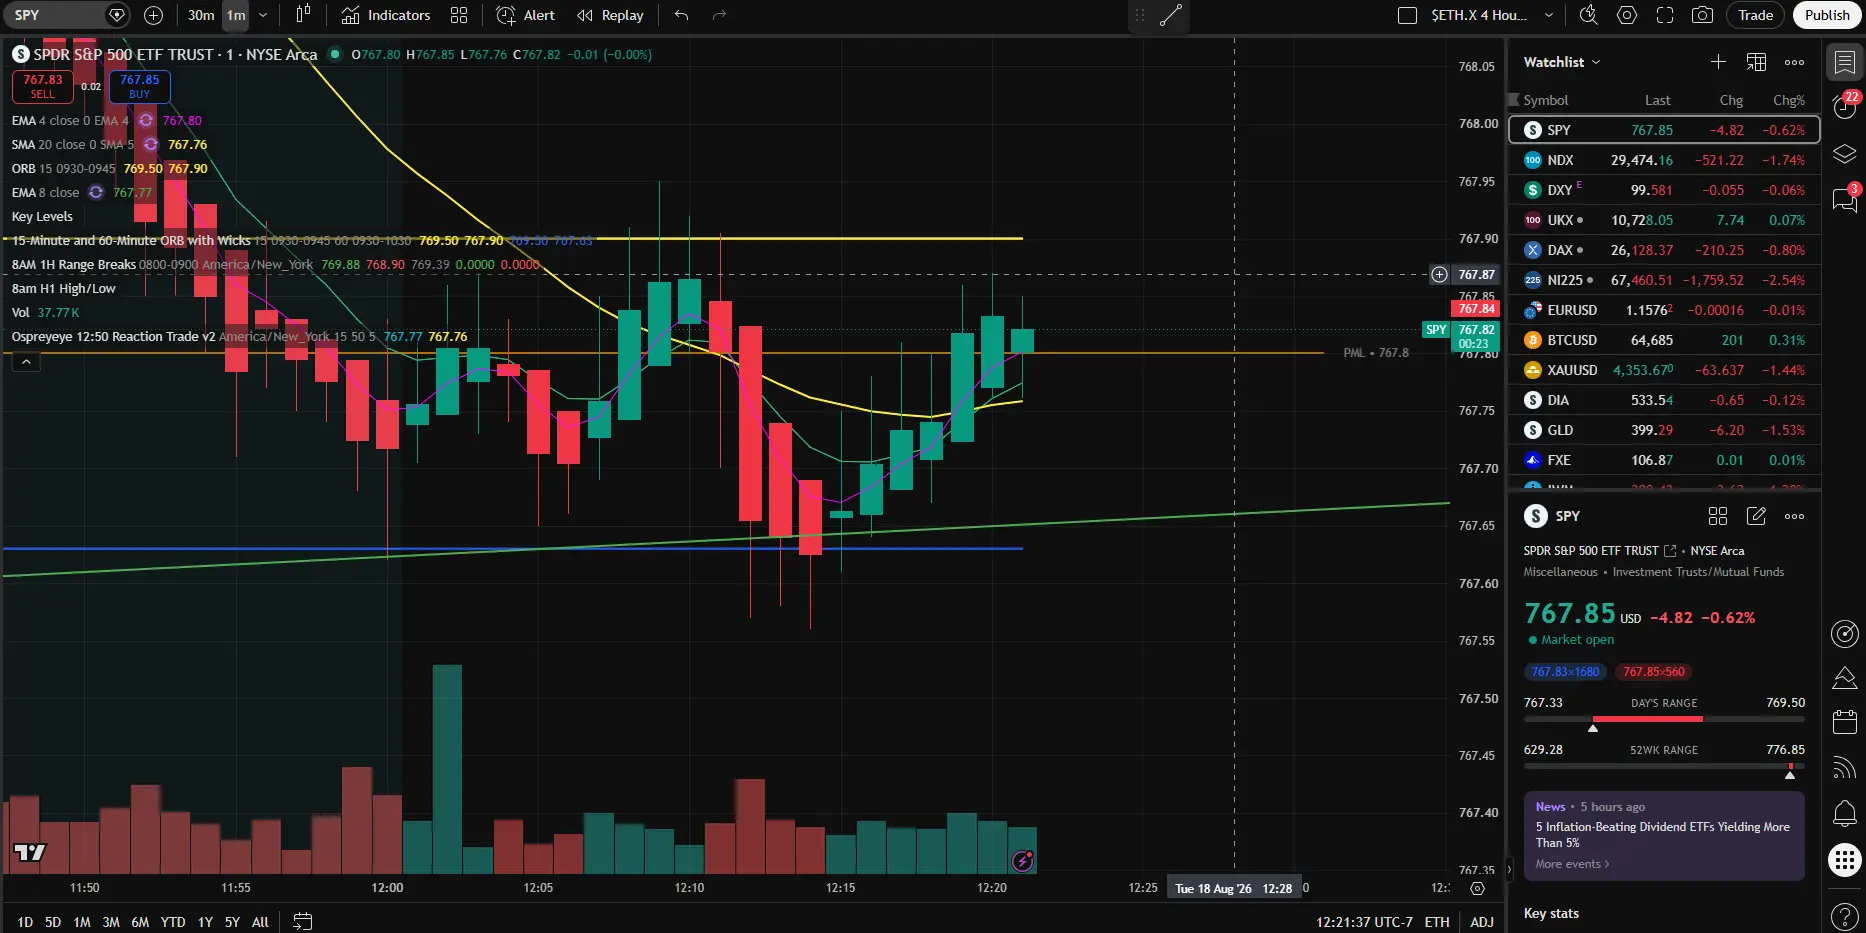Collapse the indicator legend arrow
Image resolution: width=1866 pixels, height=933 pixels.
pyautogui.click(x=26, y=362)
